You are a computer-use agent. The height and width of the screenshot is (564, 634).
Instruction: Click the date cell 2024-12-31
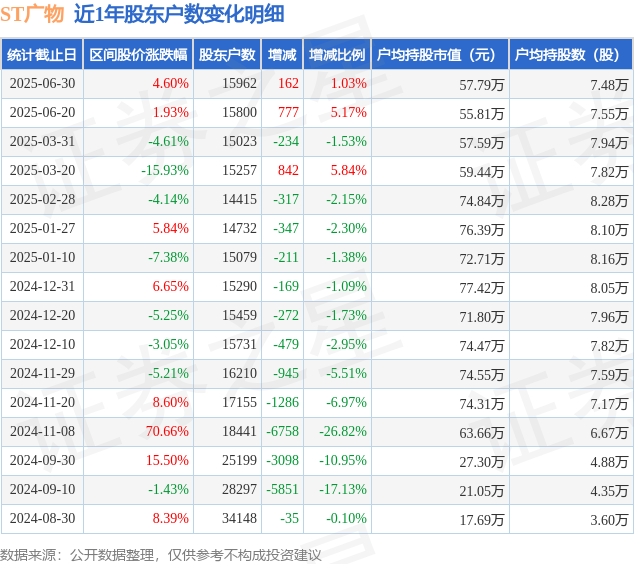click(x=42, y=286)
